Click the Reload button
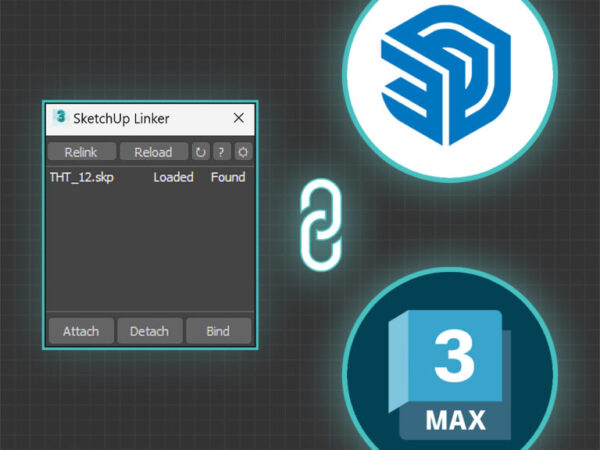 pos(154,152)
